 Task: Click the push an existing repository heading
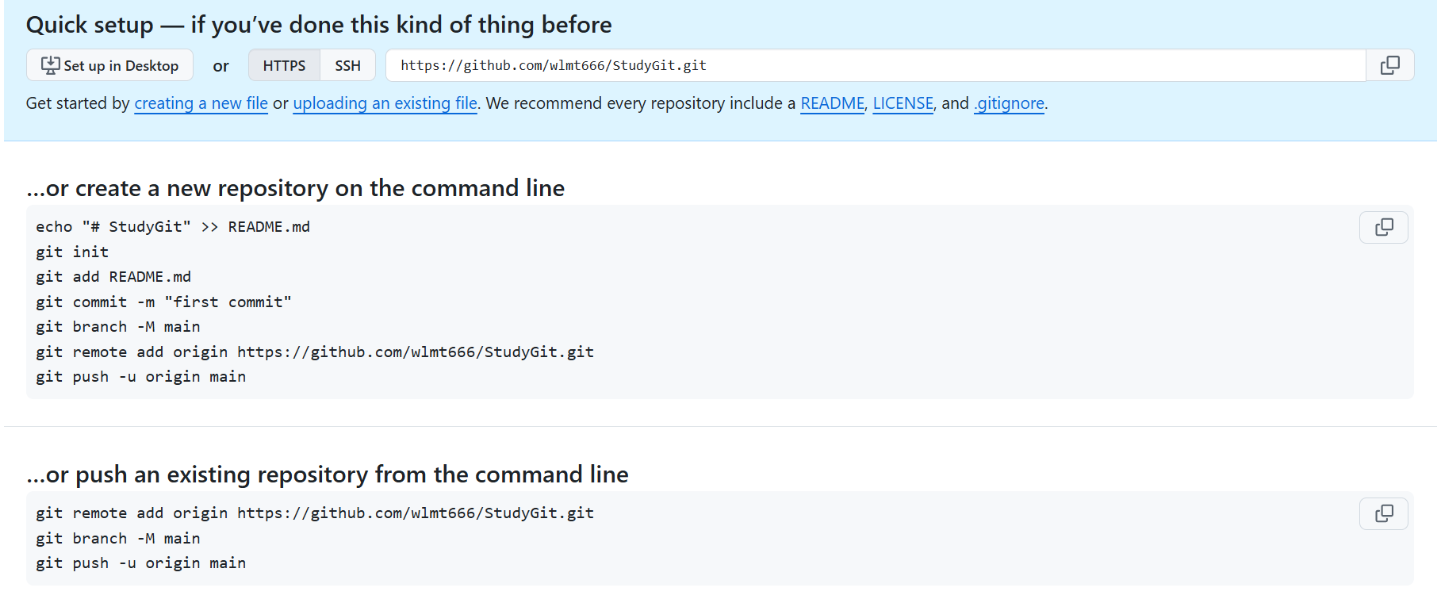[328, 474]
